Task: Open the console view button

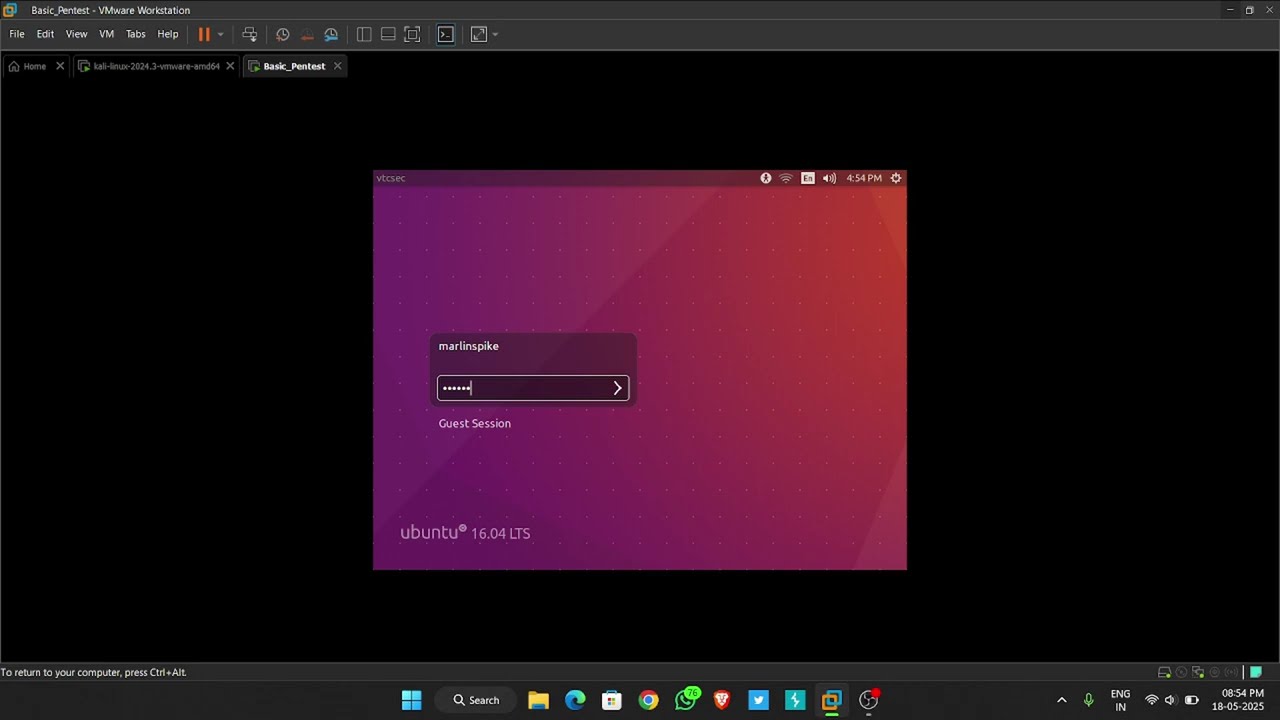Action: tap(446, 34)
